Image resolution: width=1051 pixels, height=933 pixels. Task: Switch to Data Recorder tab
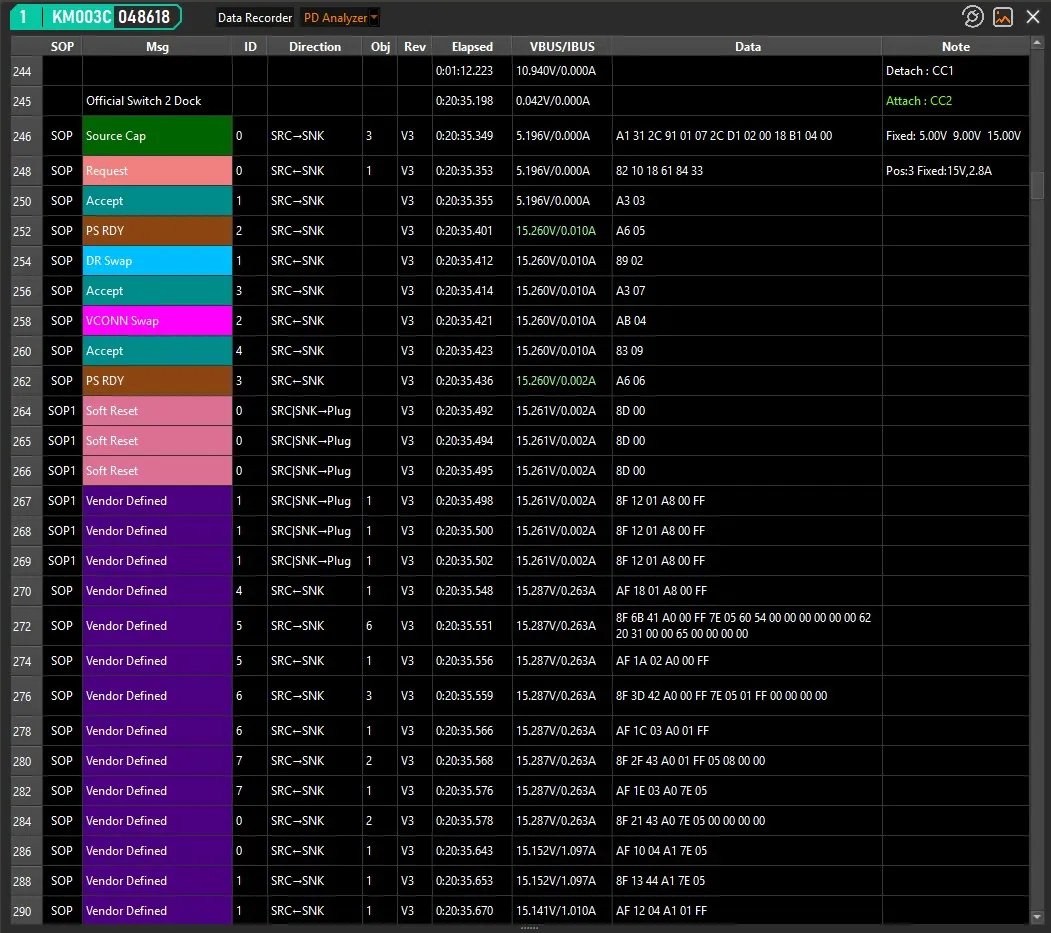[x=255, y=18]
